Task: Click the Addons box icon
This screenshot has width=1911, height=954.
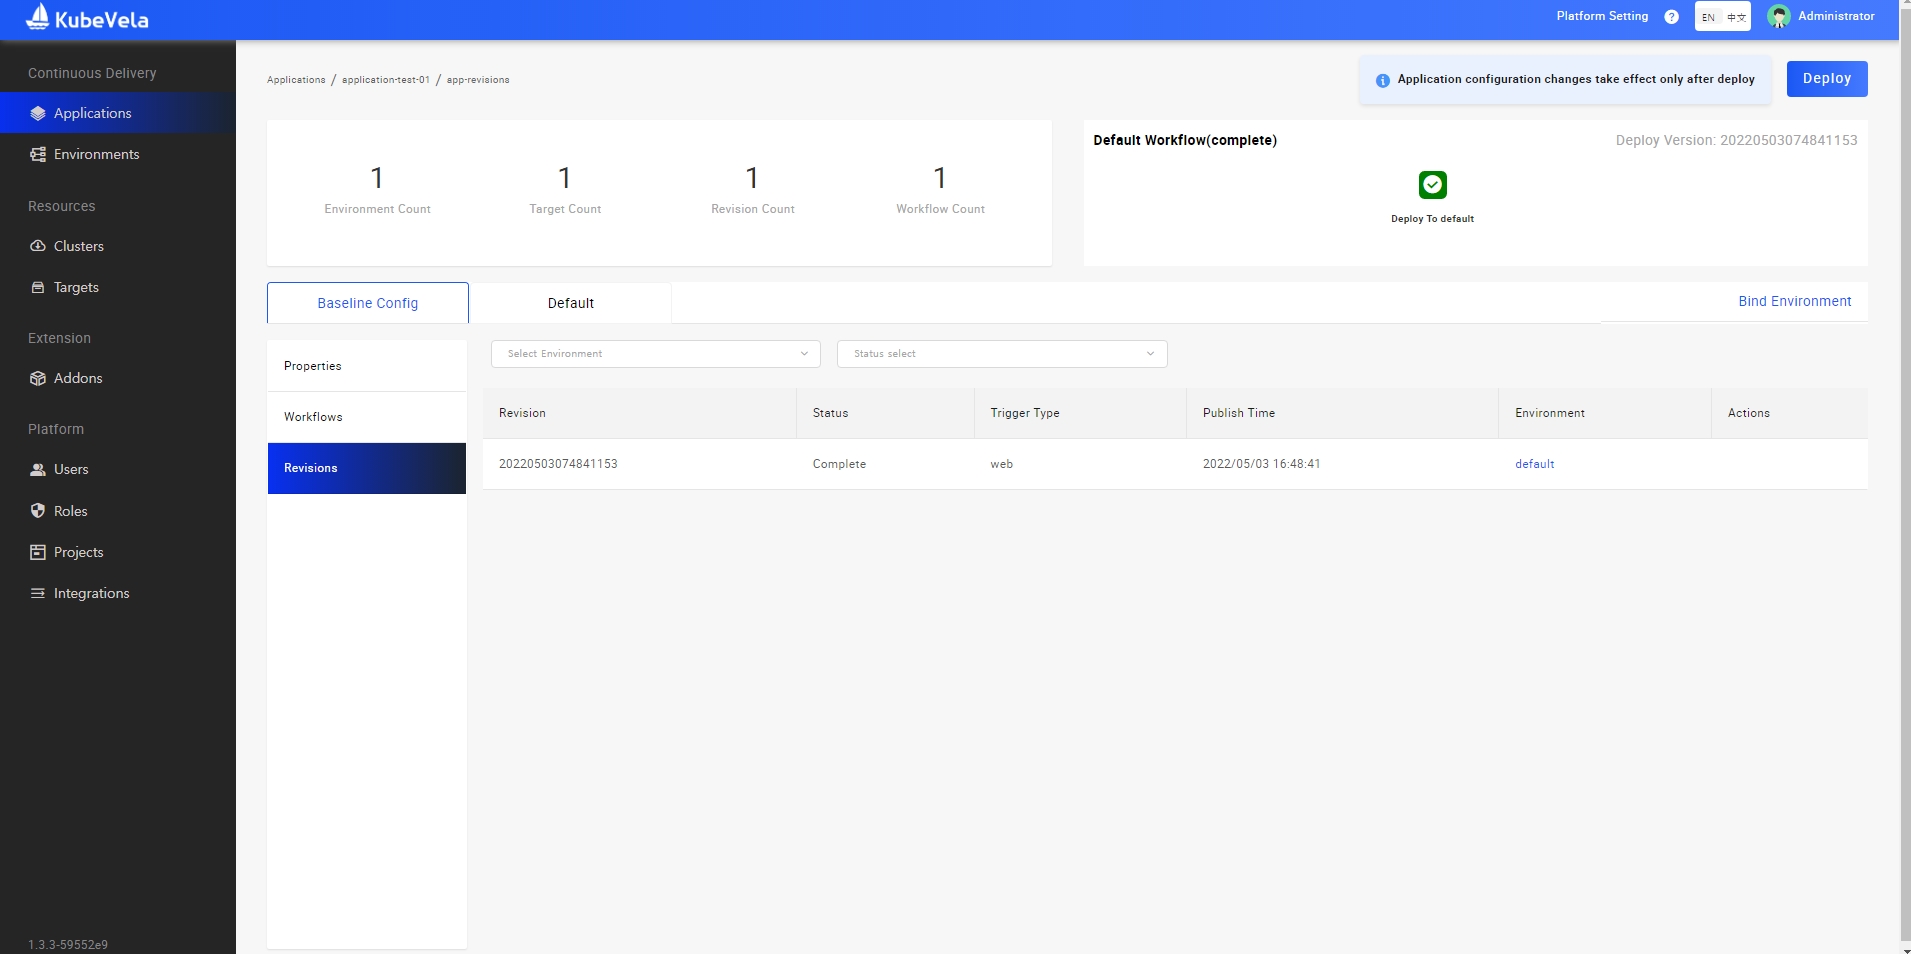Action: (38, 379)
